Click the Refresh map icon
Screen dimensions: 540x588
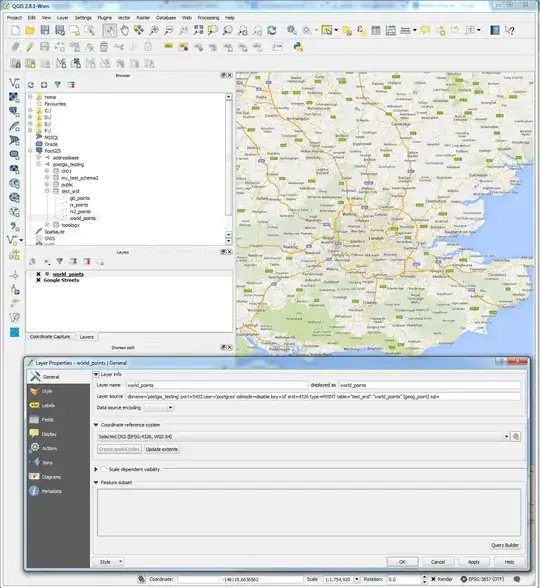pyautogui.click(x=272, y=30)
